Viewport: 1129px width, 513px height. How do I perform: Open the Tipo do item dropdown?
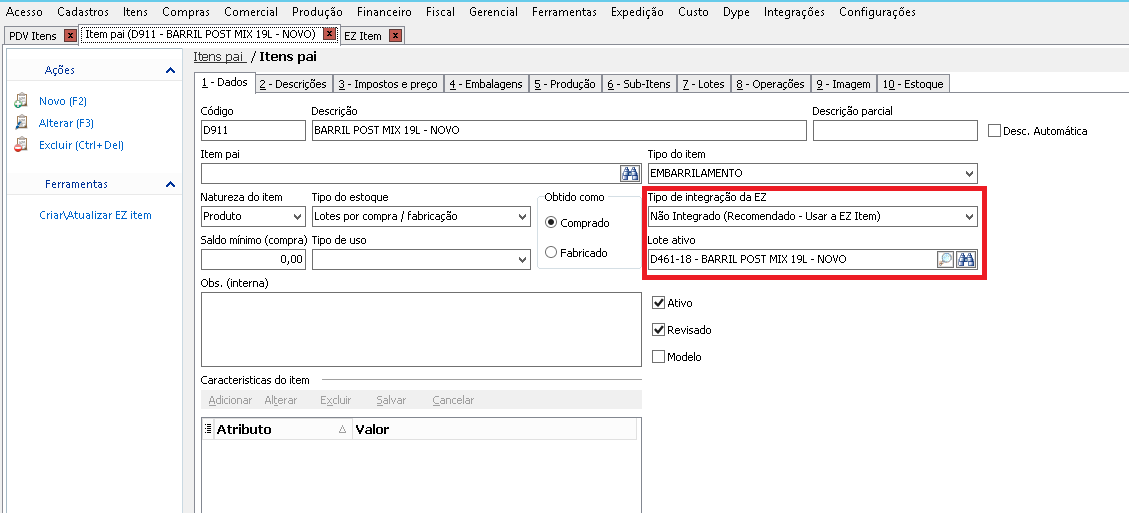click(x=970, y=174)
